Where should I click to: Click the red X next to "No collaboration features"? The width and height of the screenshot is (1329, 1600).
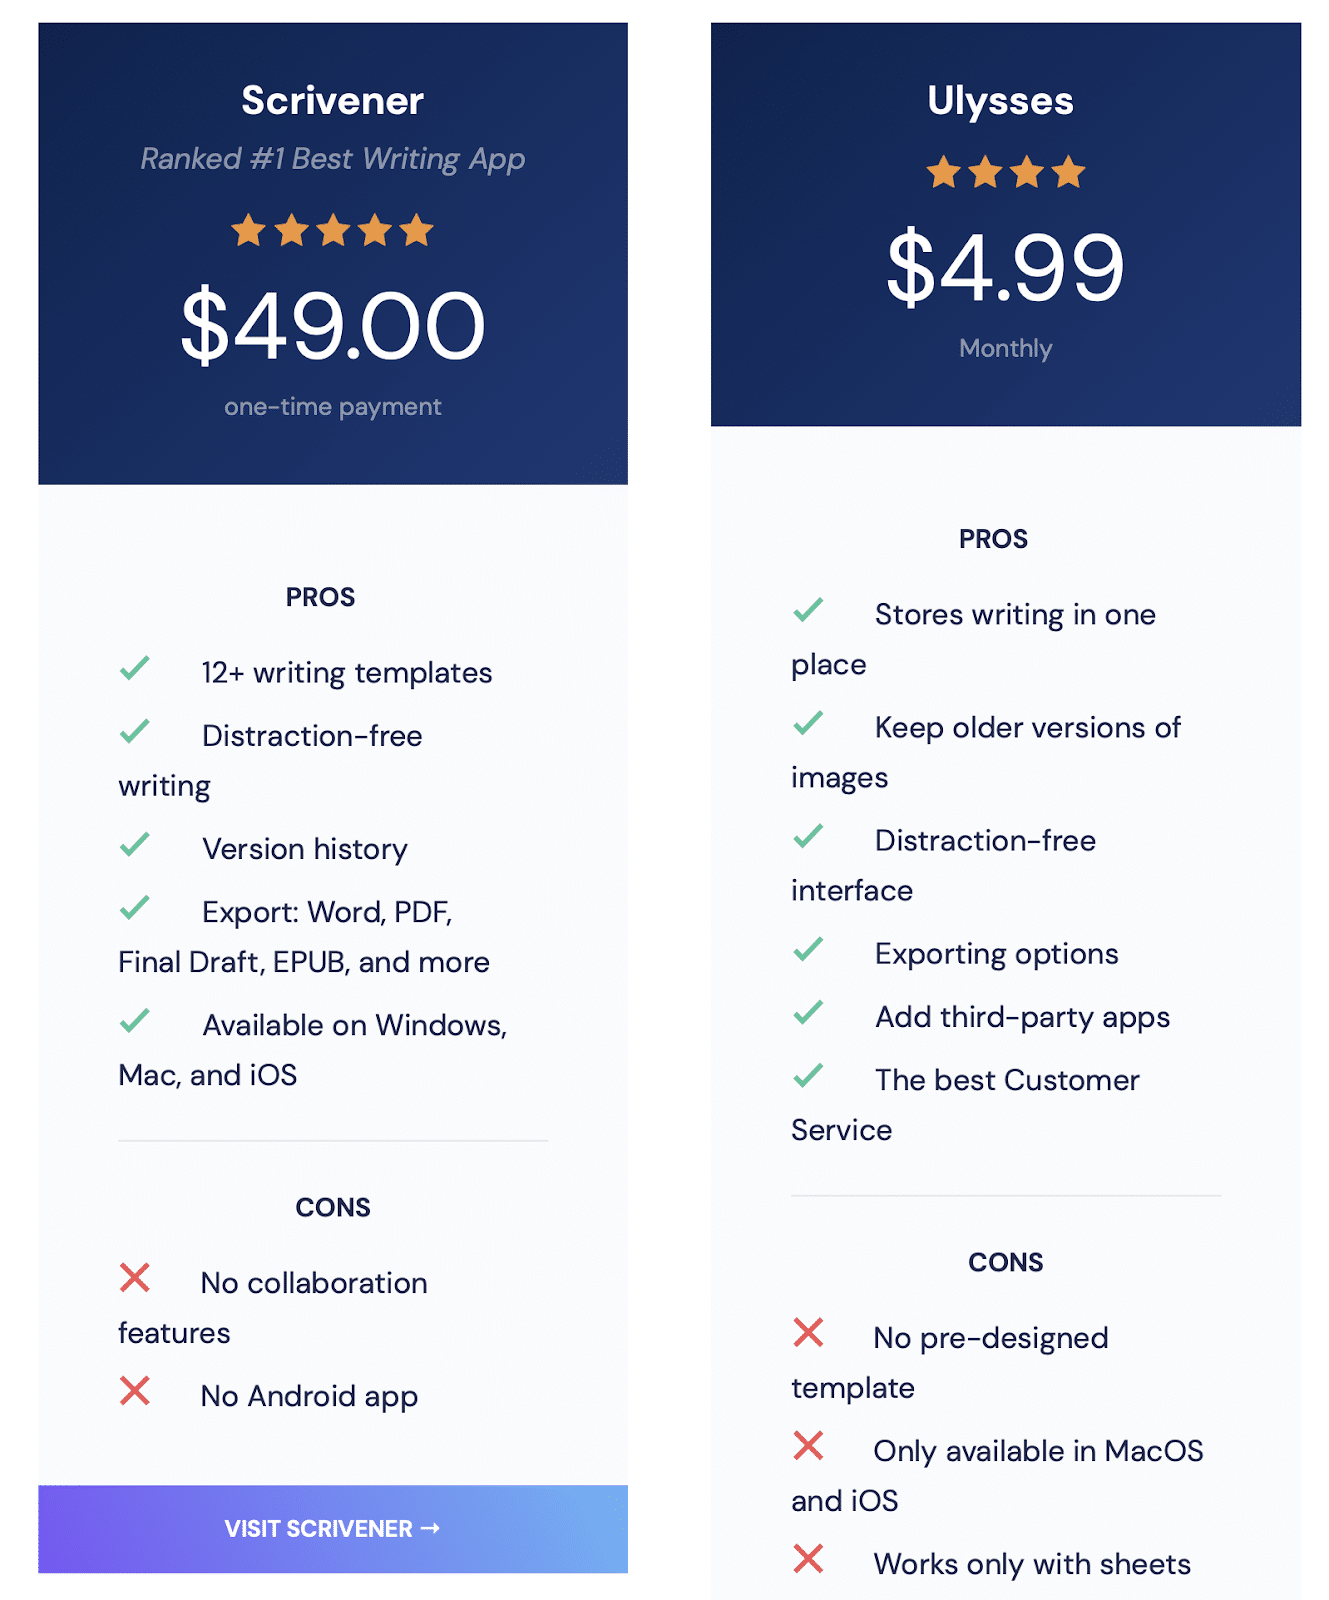pyautogui.click(x=136, y=1278)
